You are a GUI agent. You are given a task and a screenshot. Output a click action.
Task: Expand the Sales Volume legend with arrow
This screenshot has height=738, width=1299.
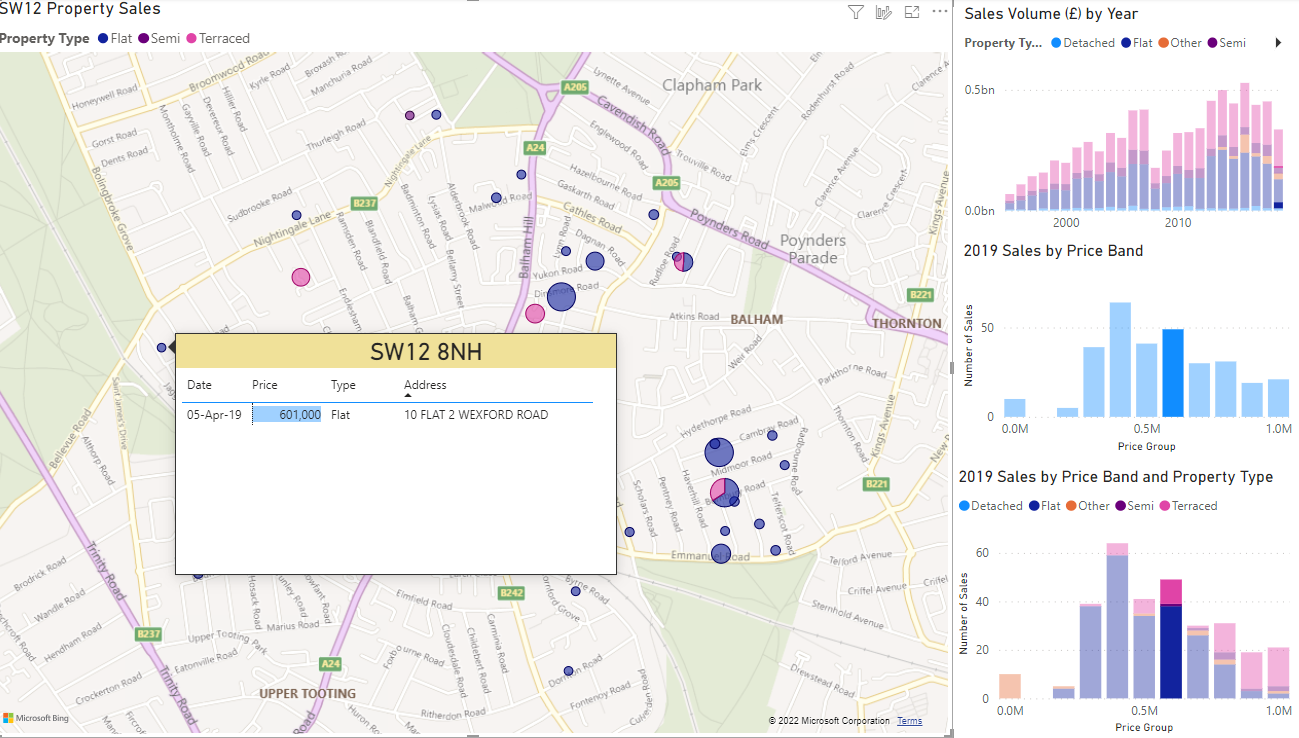coord(1278,43)
